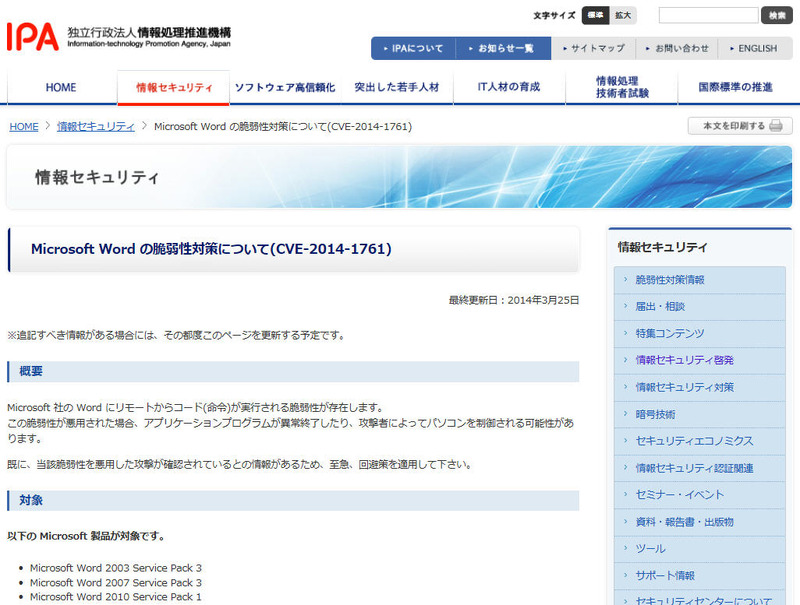This screenshot has width=800, height=605.
Task: Set font size to 拡大
Action: click(623, 16)
